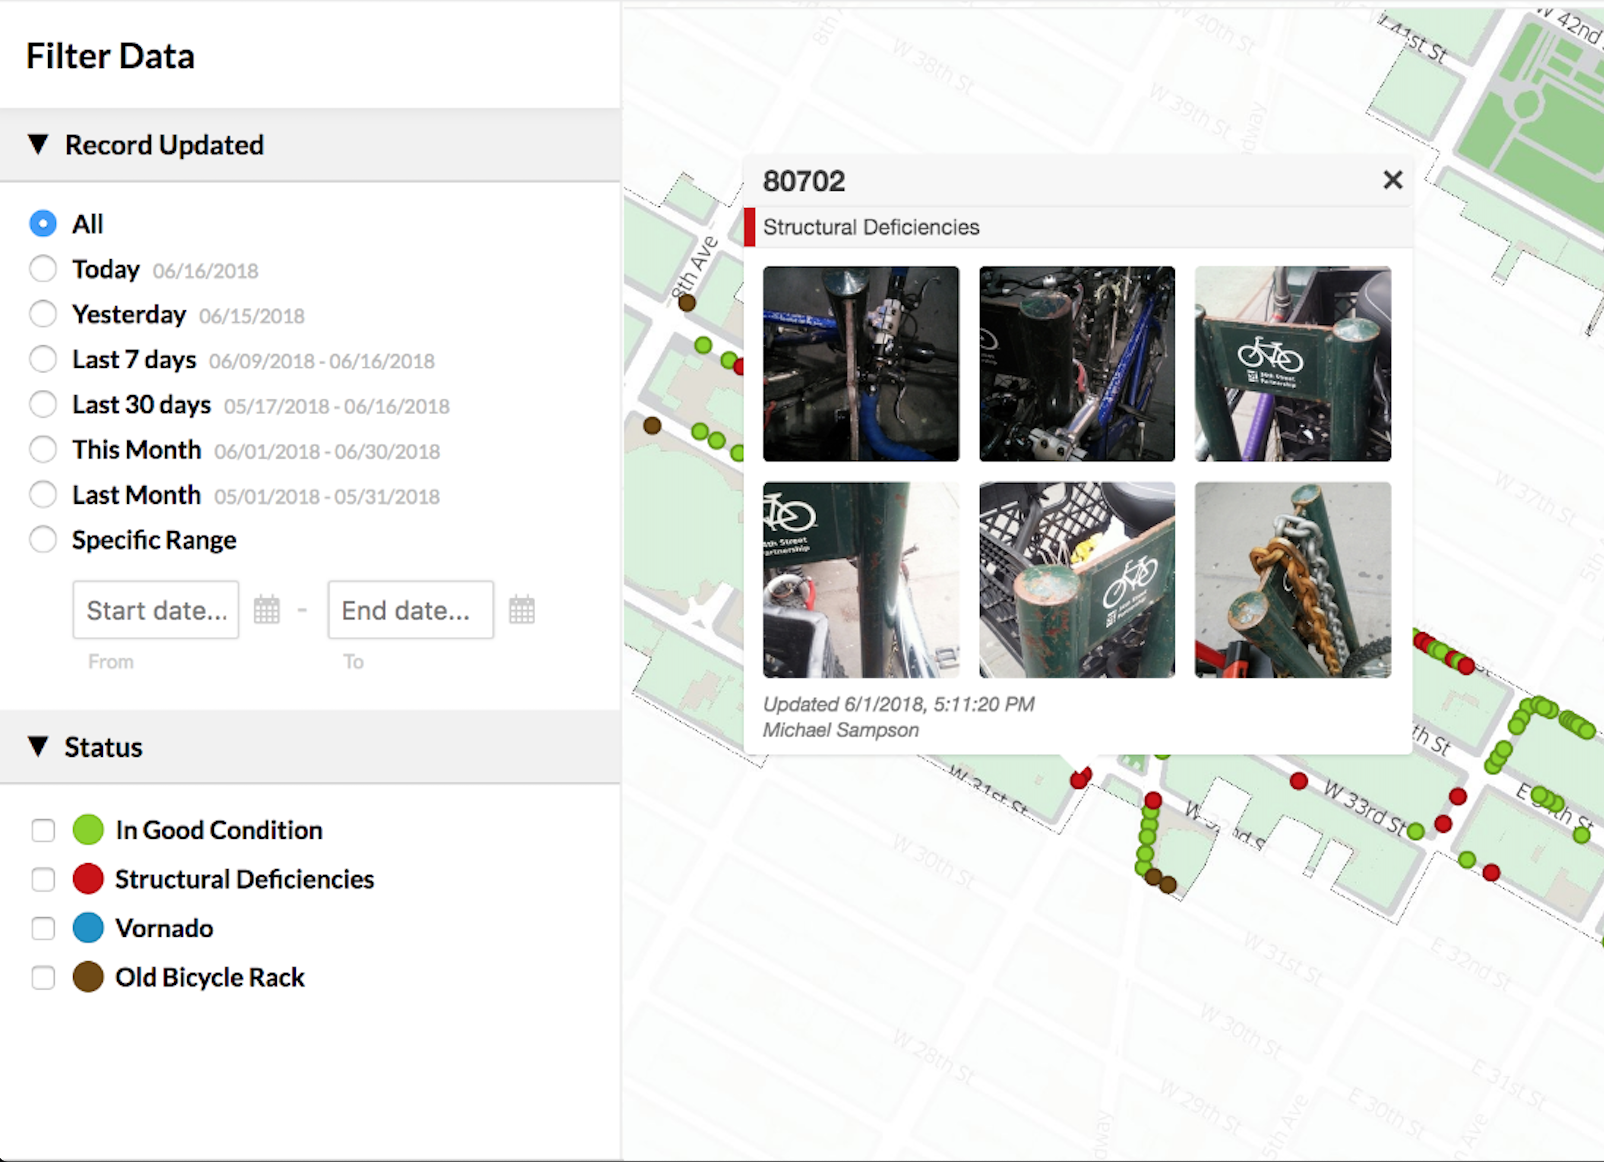
Task: Close the 80702 popup
Action: click(1393, 180)
